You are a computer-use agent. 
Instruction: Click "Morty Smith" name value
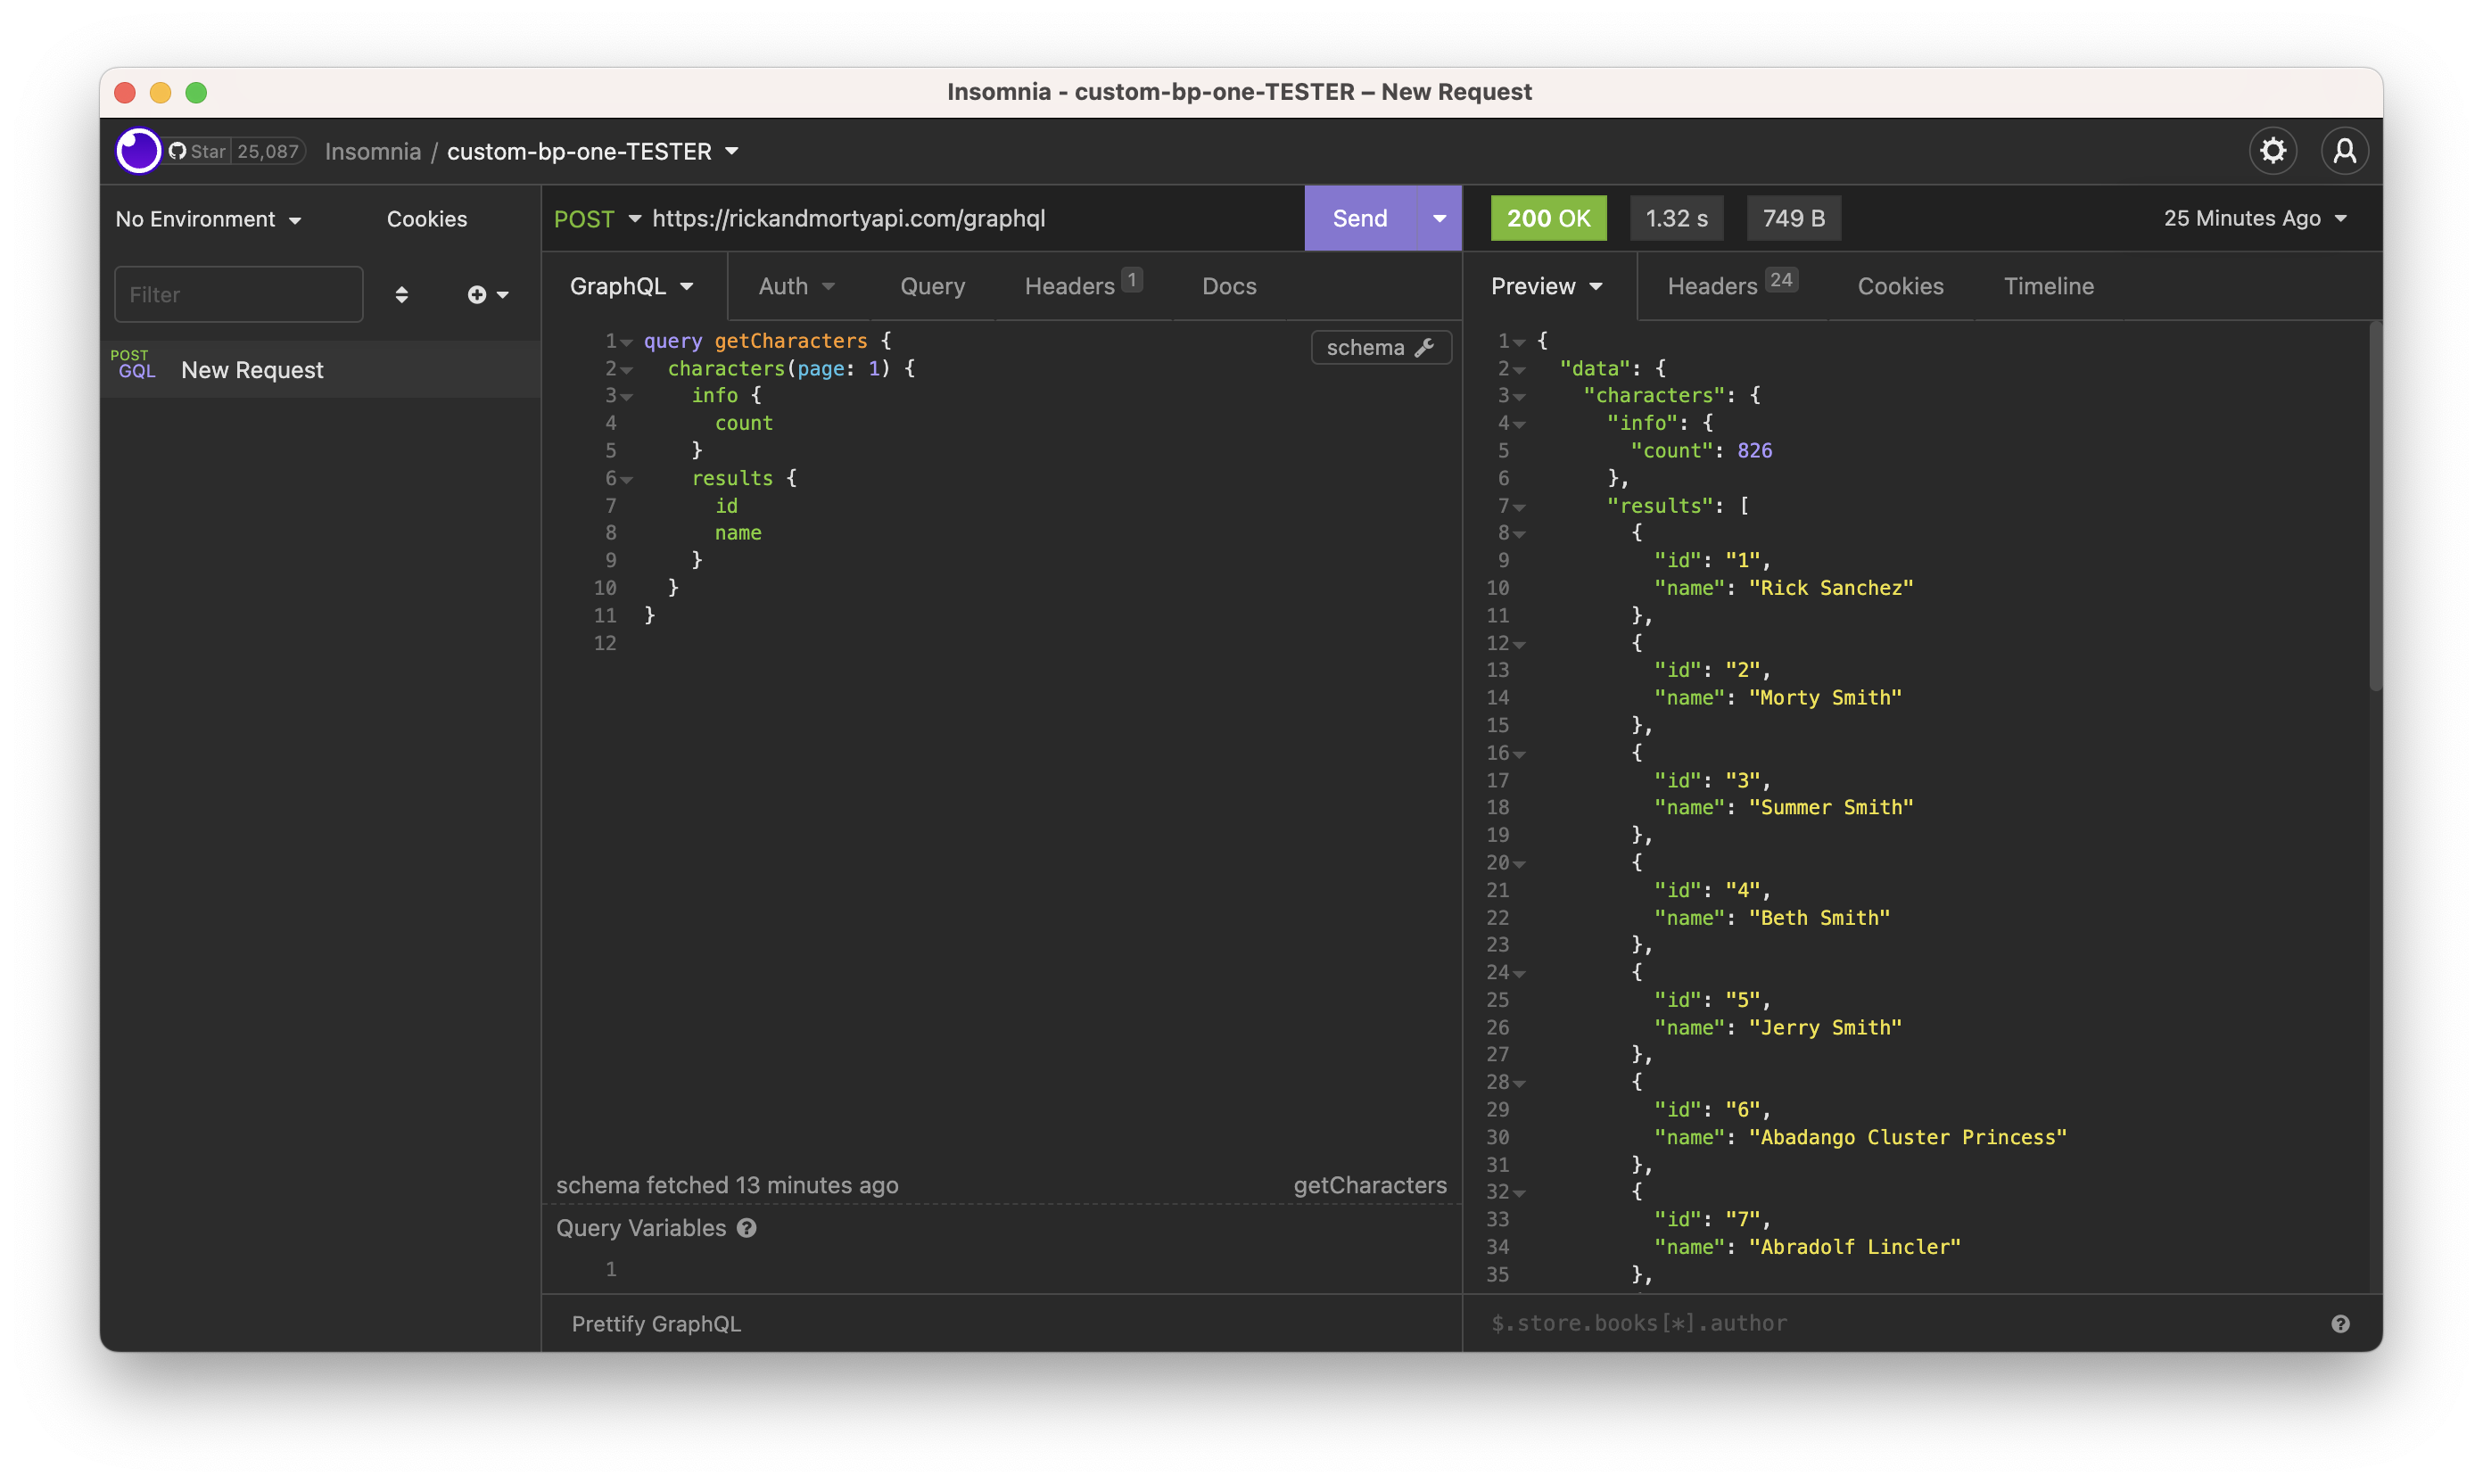[x=1825, y=698]
